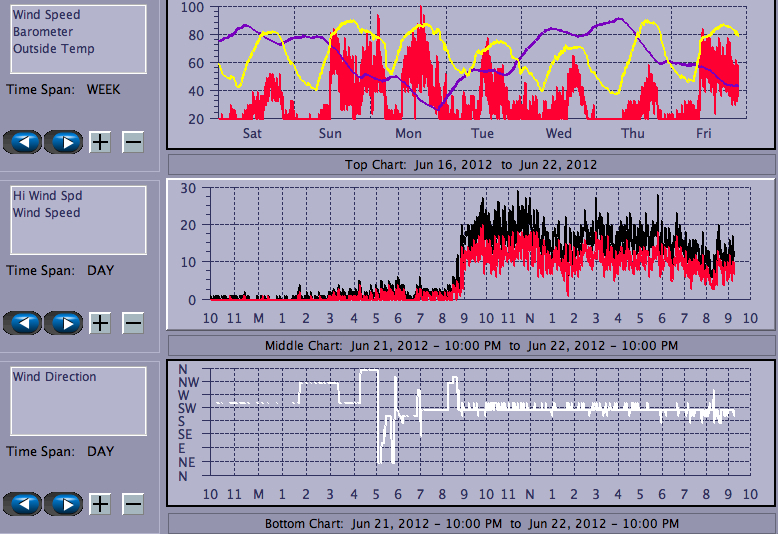
Task: Click the Bottom Chart date range bar
Action: (471, 524)
